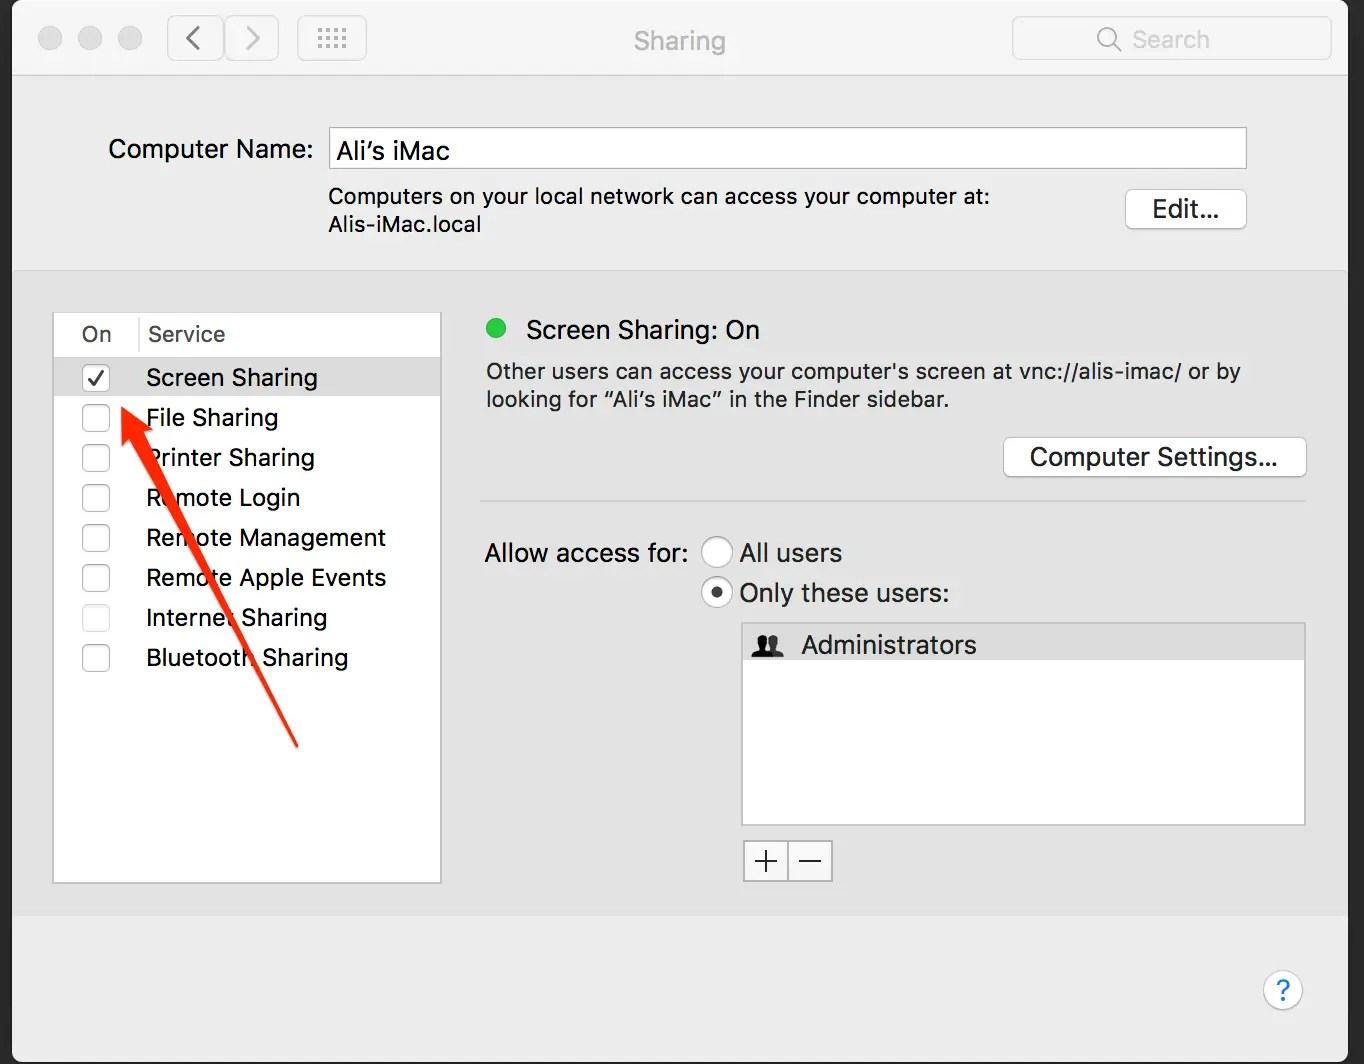Open Show All preferences grid icon
The height and width of the screenshot is (1064, 1364).
pyautogui.click(x=331, y=38)
